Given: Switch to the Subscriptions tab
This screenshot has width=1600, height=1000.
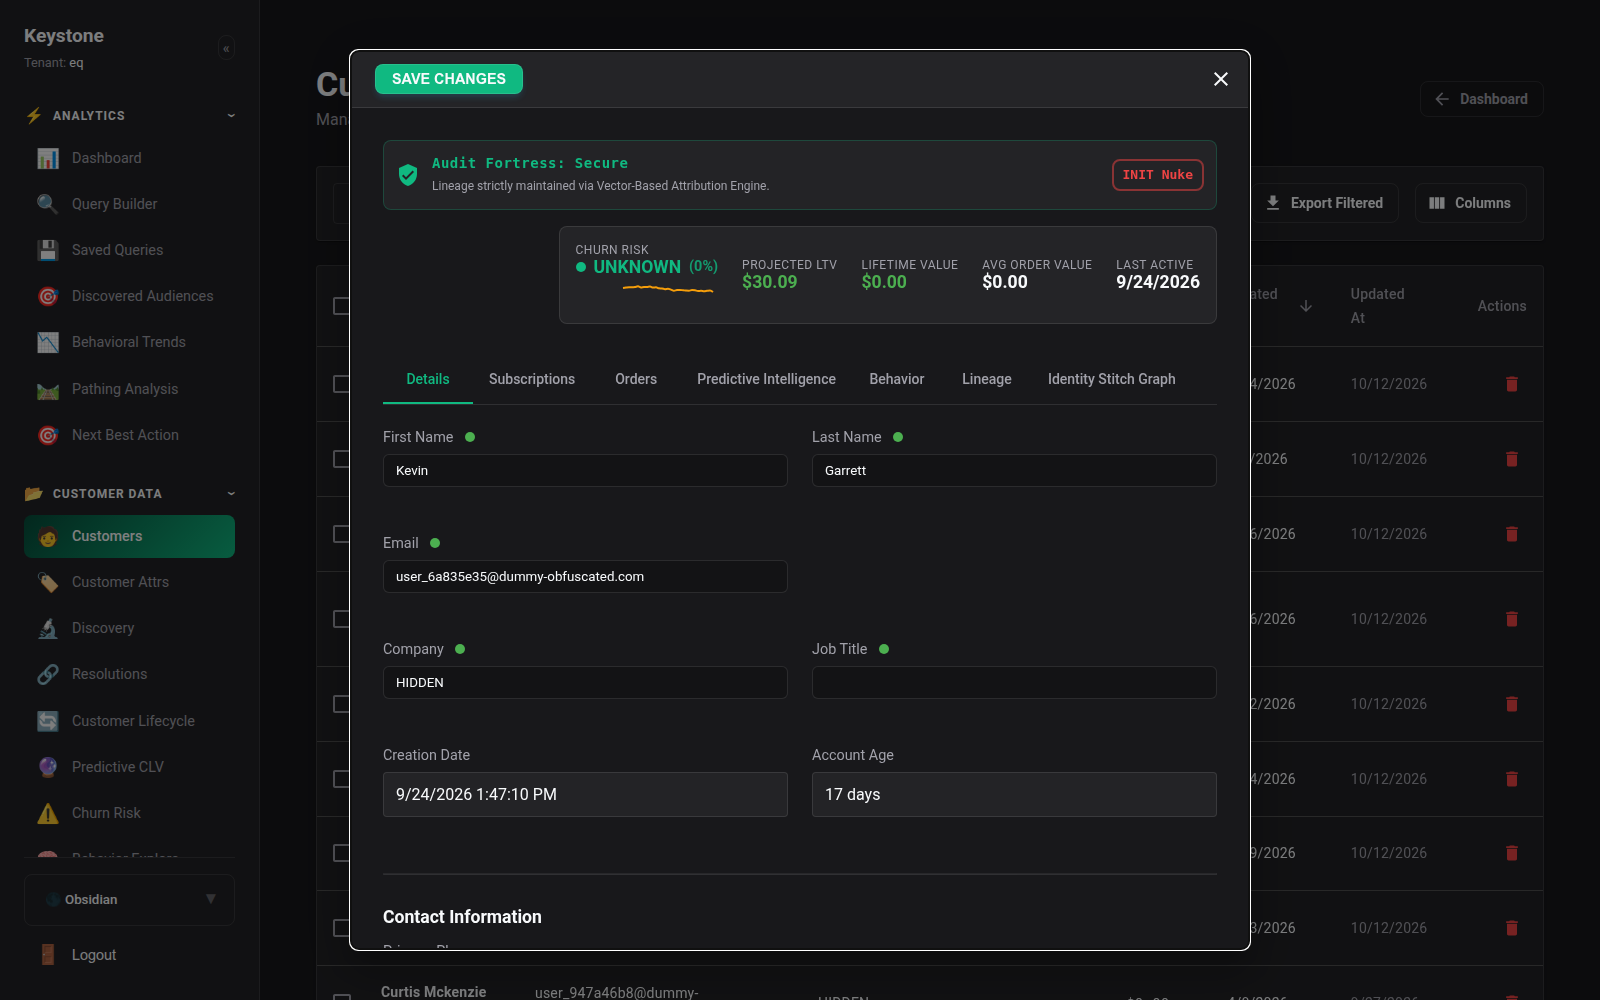Looking at the screenshot, I should [x=532, y=379].
